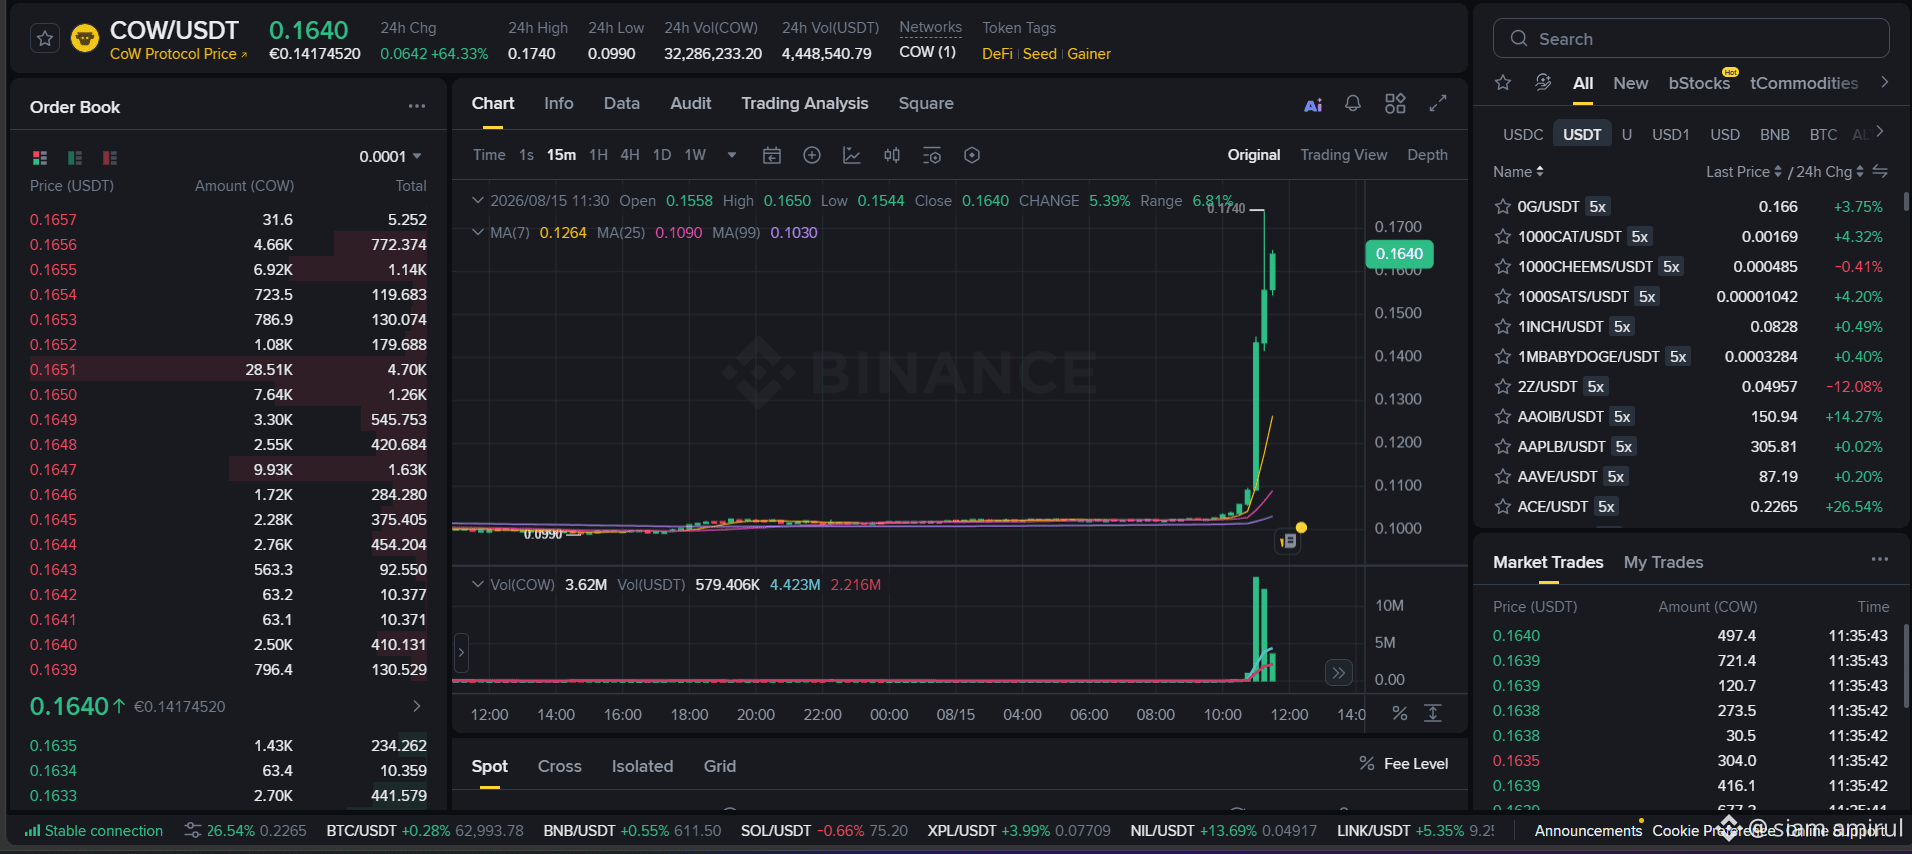
Task: Sort market list by Name
Action: (x=1518, y=172)
